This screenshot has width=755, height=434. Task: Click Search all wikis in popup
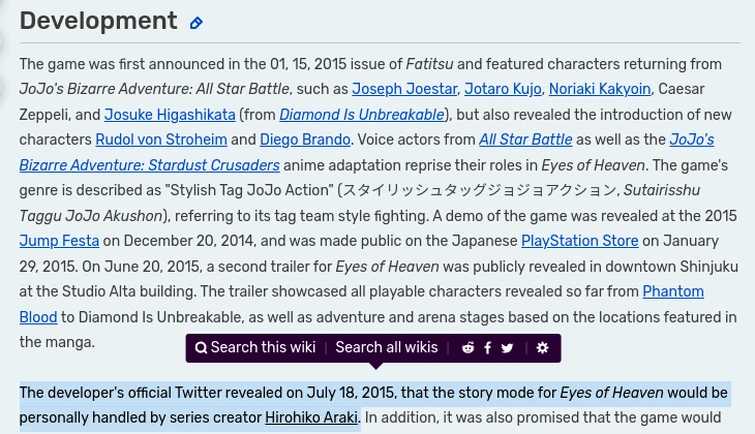click(386, 348)
